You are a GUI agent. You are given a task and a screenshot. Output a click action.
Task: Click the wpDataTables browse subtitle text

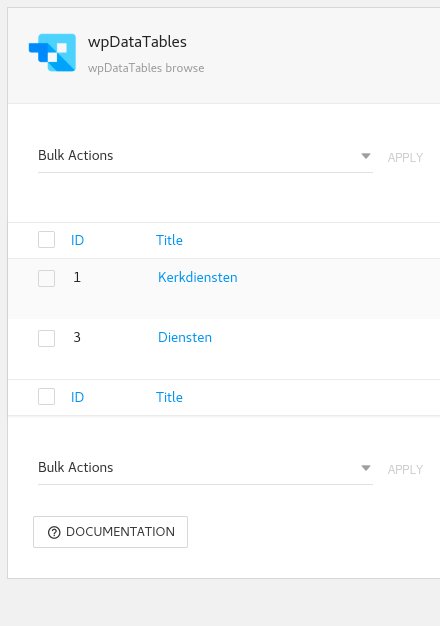(x=146, y=68)
